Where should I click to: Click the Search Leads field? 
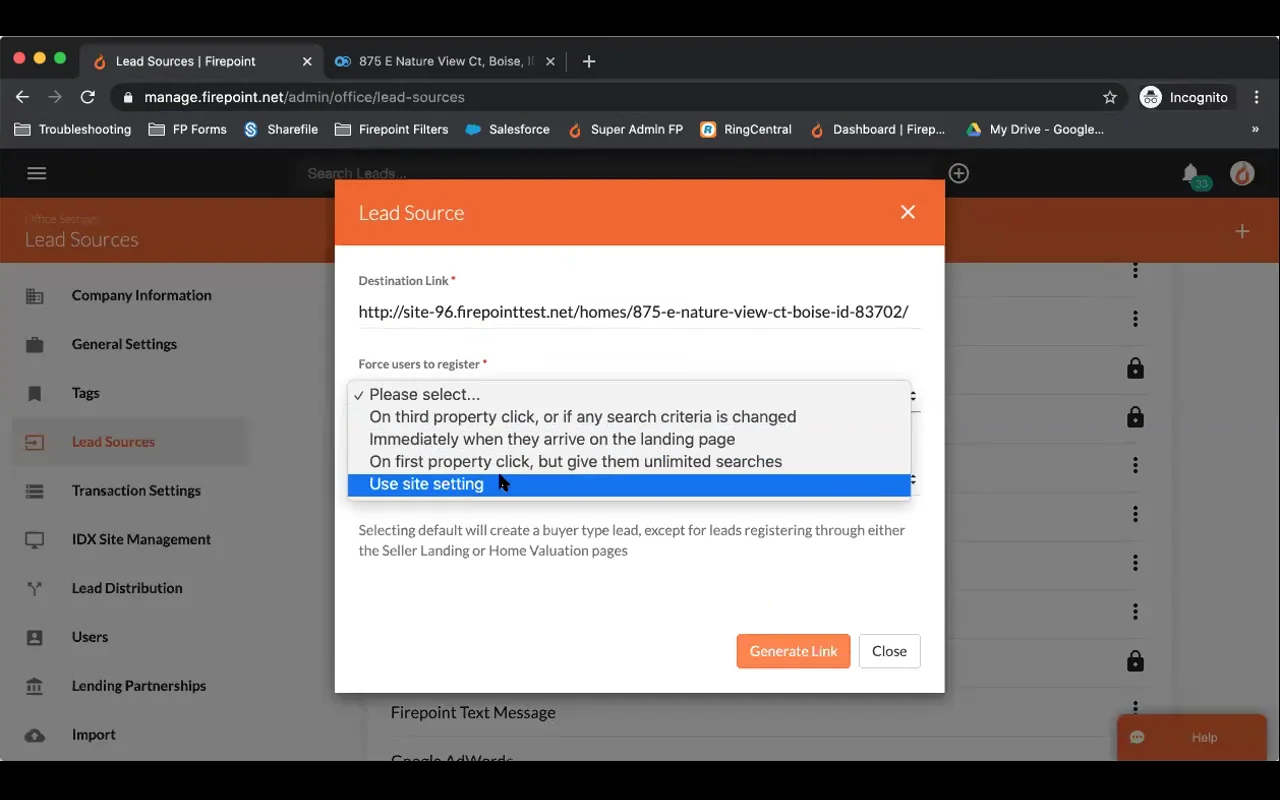(x=615, y=173)
